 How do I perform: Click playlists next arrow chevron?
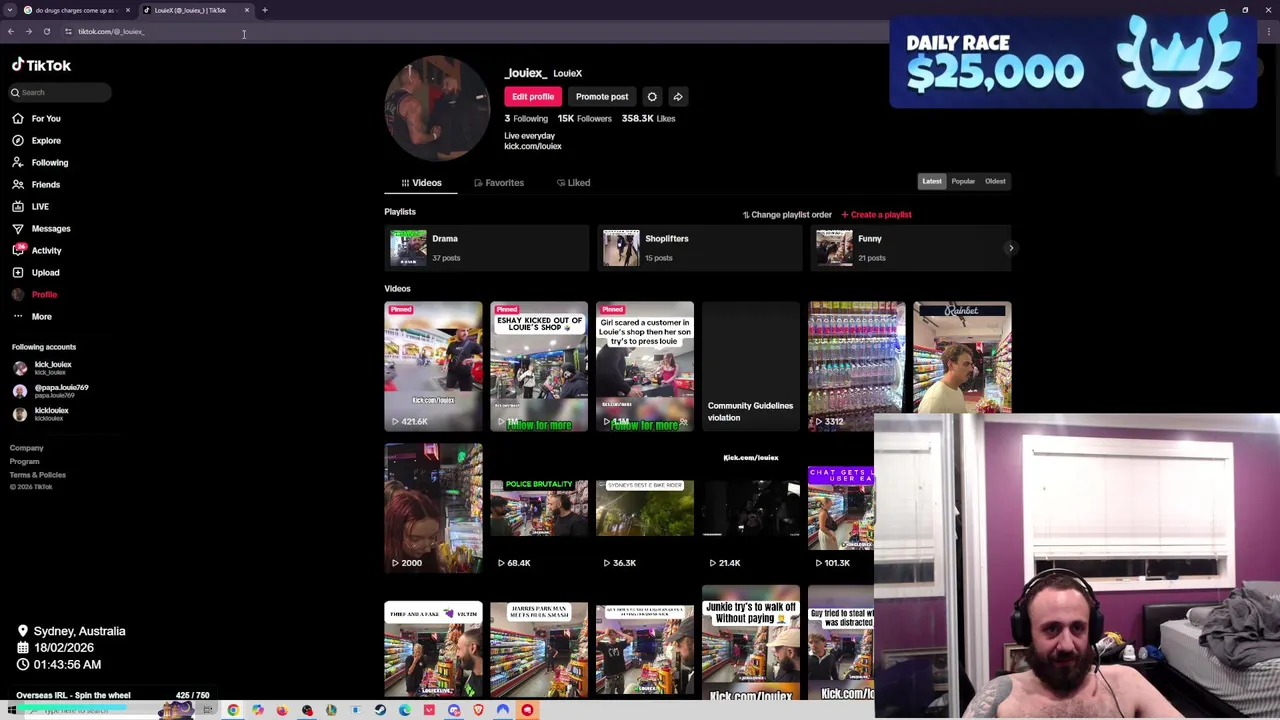[x=1010, y=248]
